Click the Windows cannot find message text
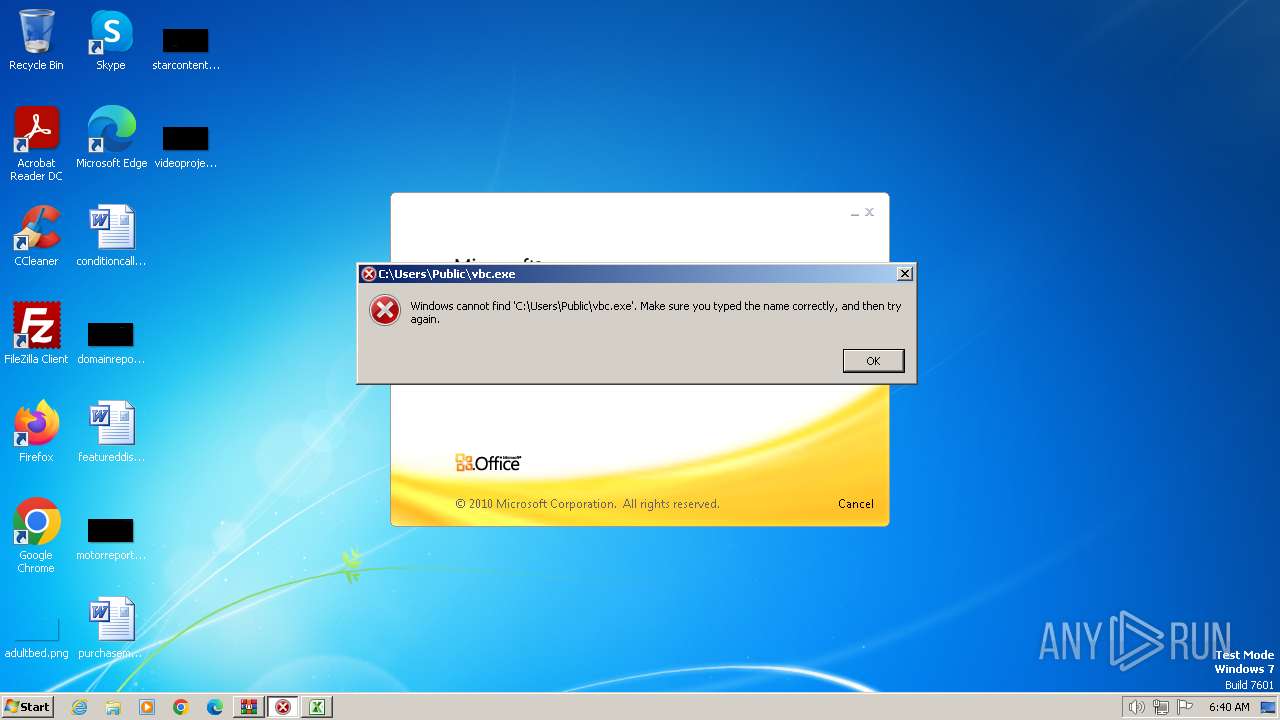This screenshot has width=1280, height=720. (x=656, y=313)
